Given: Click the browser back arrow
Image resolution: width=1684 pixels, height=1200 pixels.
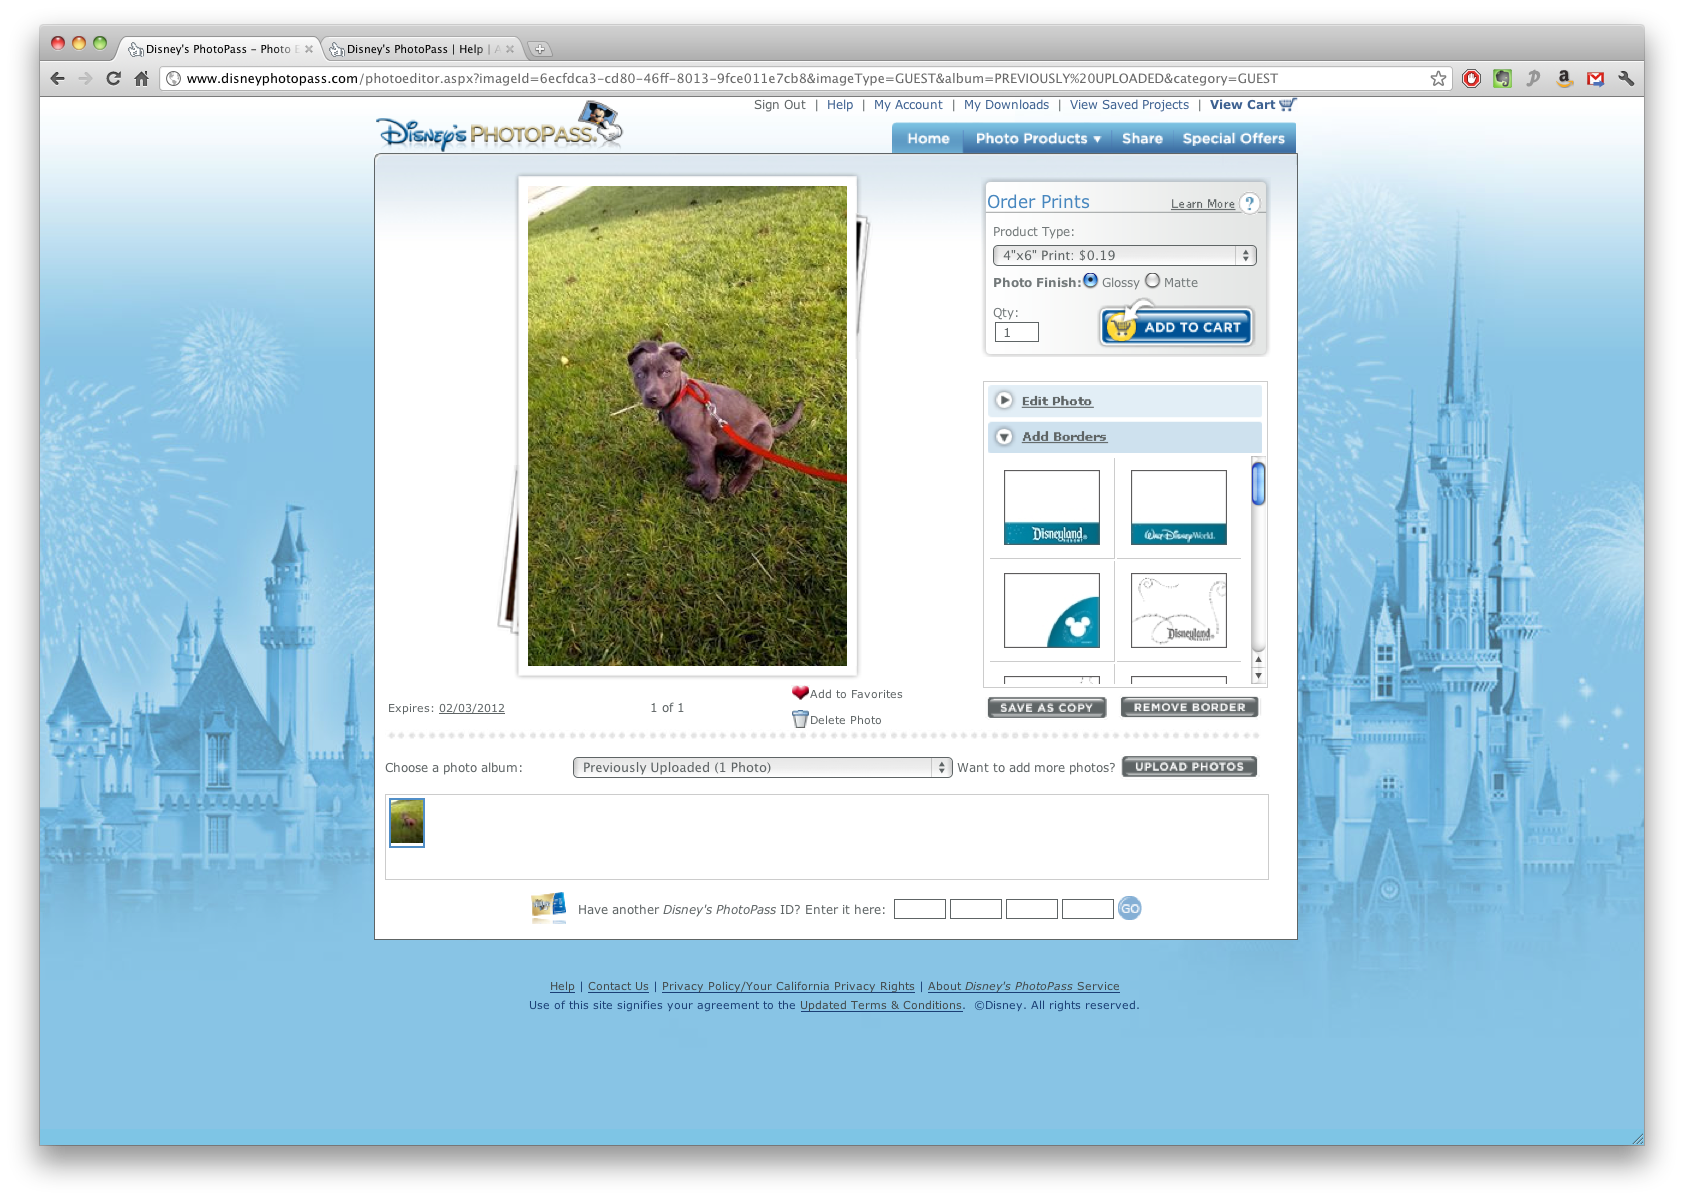Looking at the screenshot, I should (x=57, y=78).
